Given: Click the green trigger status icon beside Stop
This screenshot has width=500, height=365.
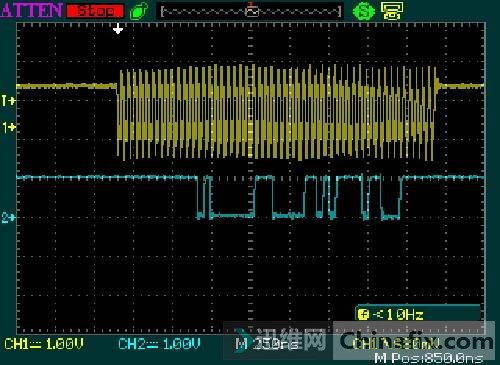Looking at the screenshot, I should click(x=139, y=11).
